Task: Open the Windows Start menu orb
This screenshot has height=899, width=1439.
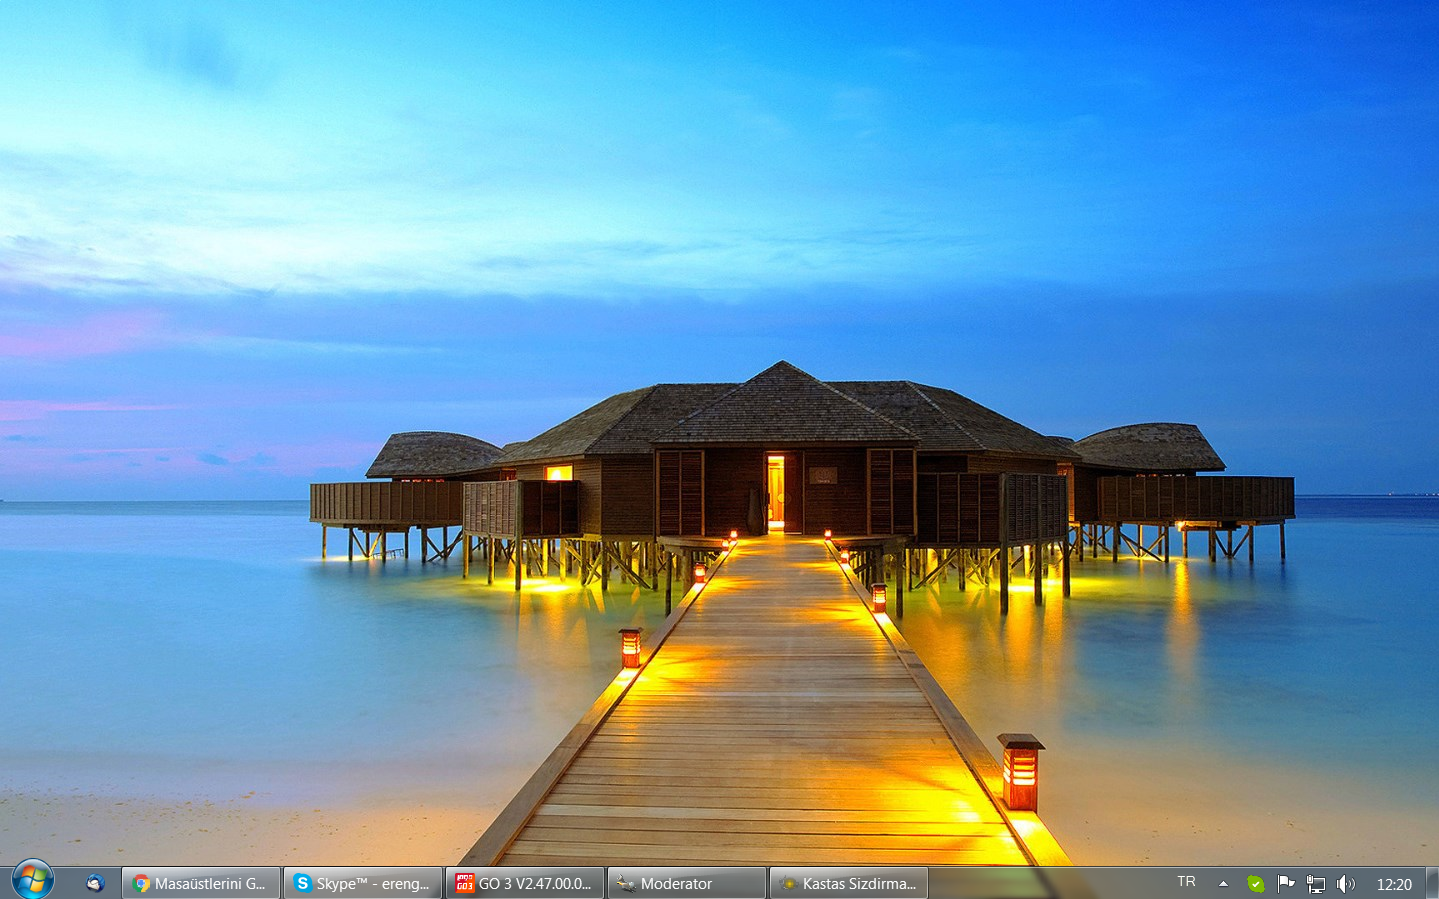Action: [32, 880]
